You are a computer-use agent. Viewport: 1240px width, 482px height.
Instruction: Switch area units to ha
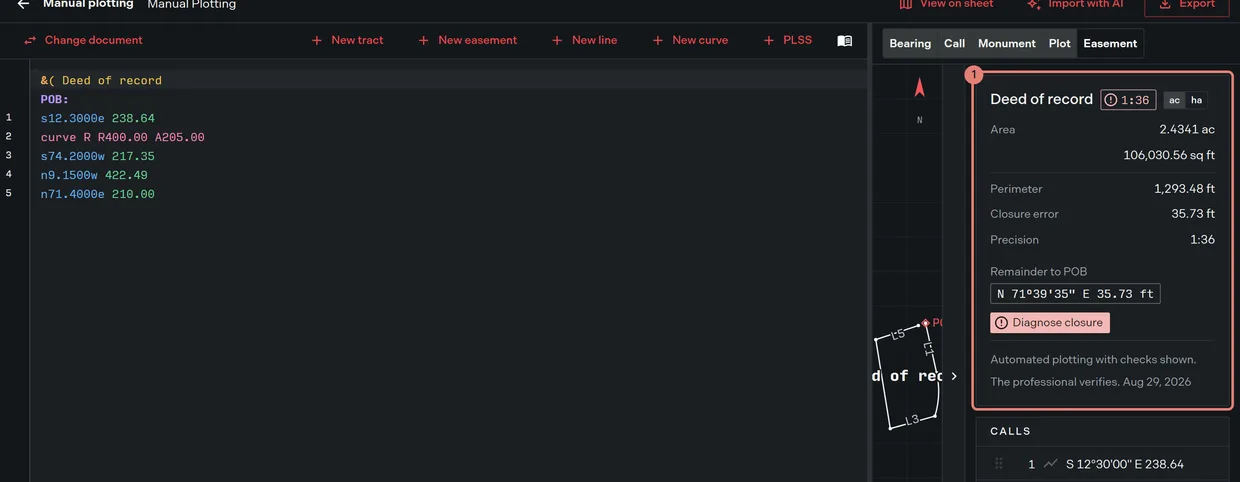pos(1196,100)
